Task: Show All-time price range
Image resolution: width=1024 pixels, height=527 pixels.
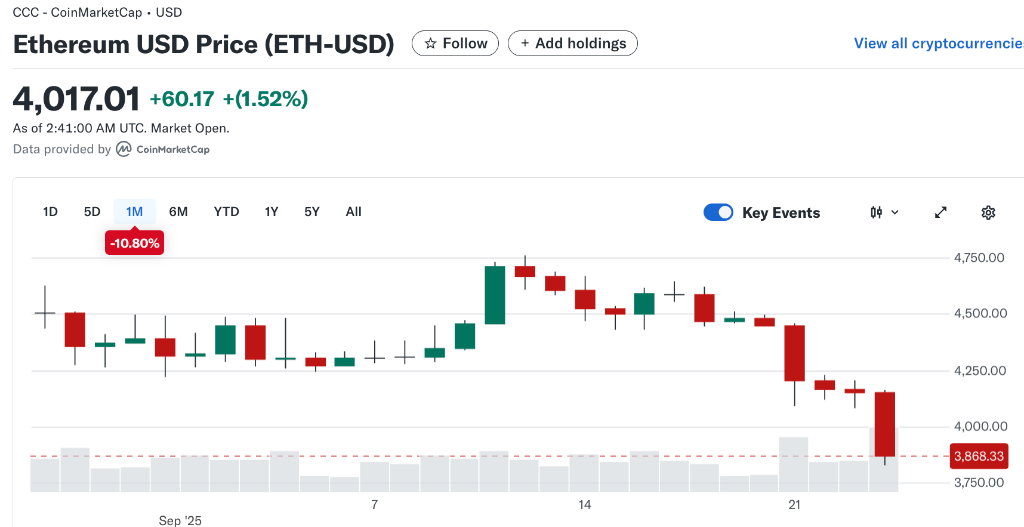Action: (353, 211)
